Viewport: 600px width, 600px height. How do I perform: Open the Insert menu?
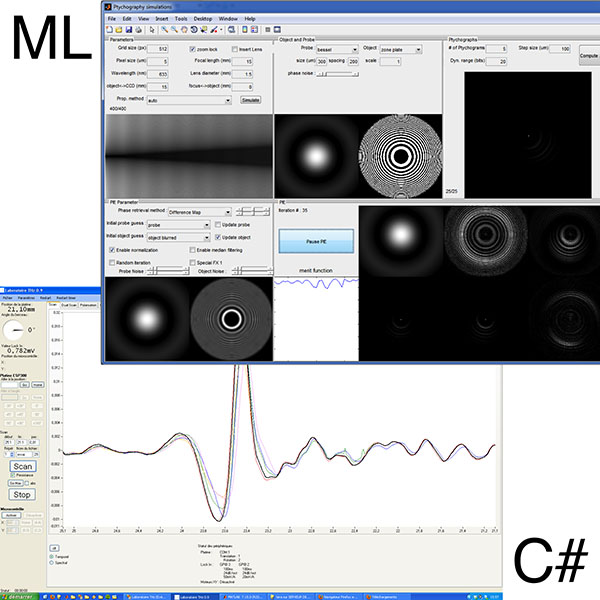tap(162, 18)
